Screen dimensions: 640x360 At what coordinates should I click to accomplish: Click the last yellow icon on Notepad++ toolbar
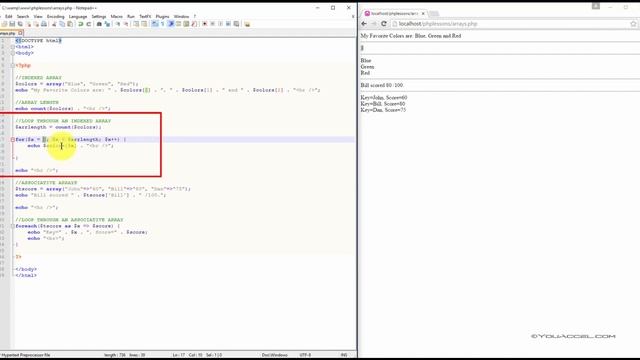click(247, 24)
